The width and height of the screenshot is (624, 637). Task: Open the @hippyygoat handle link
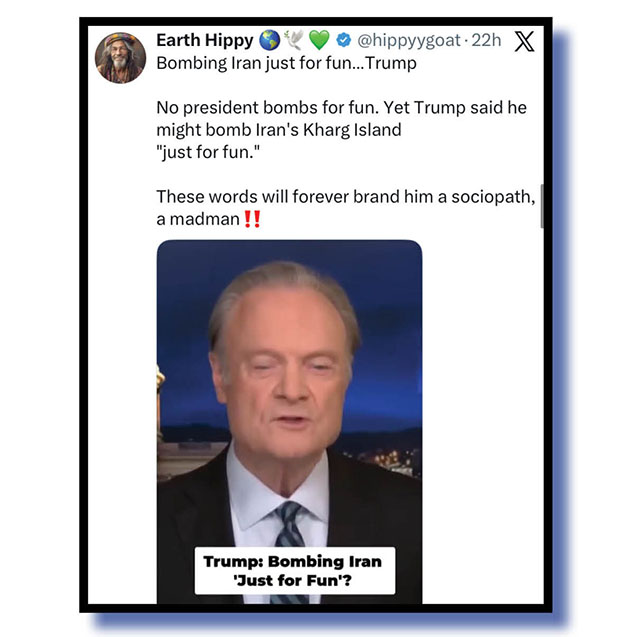click(x=409, y=40)
